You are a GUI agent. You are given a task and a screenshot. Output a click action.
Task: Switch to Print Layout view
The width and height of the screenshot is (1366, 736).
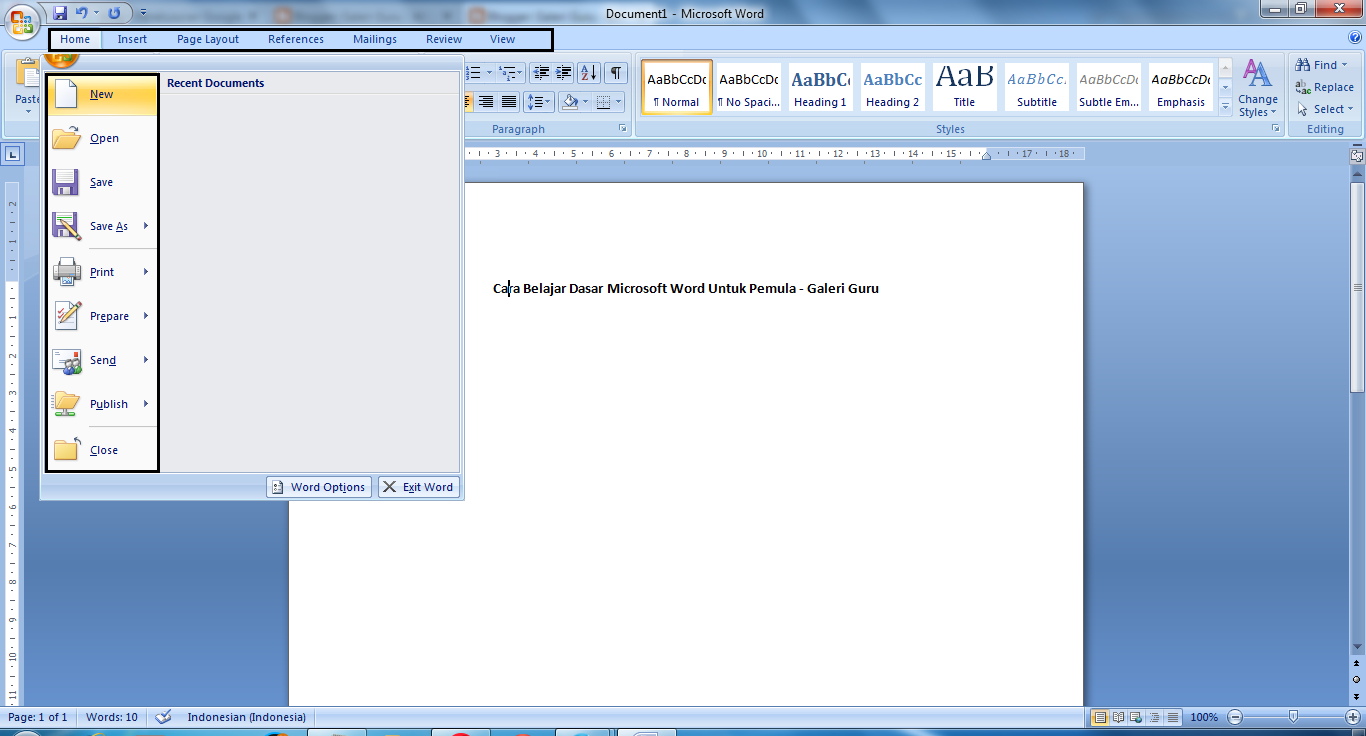click(1100, 717)
